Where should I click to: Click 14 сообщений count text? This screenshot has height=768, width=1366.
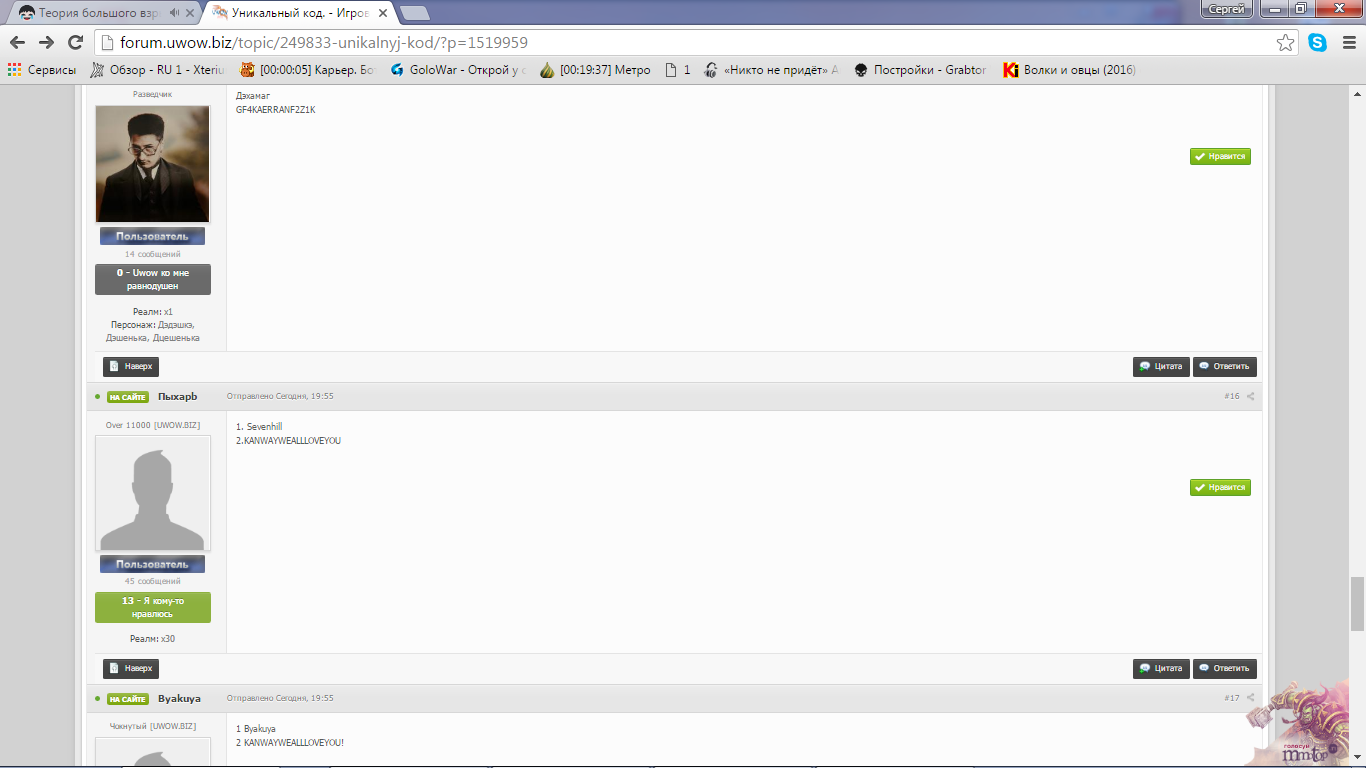point(152,254)
